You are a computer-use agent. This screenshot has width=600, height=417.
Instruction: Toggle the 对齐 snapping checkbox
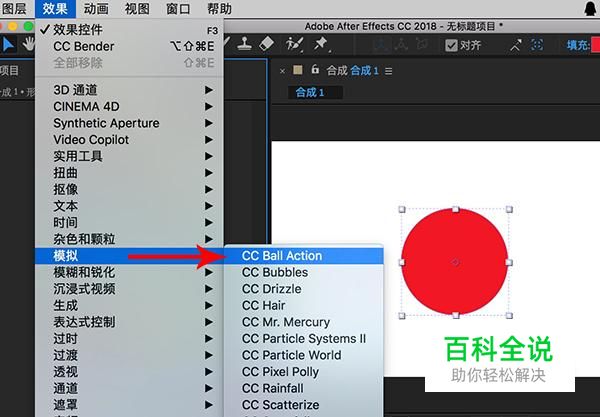tap(451, 46)
